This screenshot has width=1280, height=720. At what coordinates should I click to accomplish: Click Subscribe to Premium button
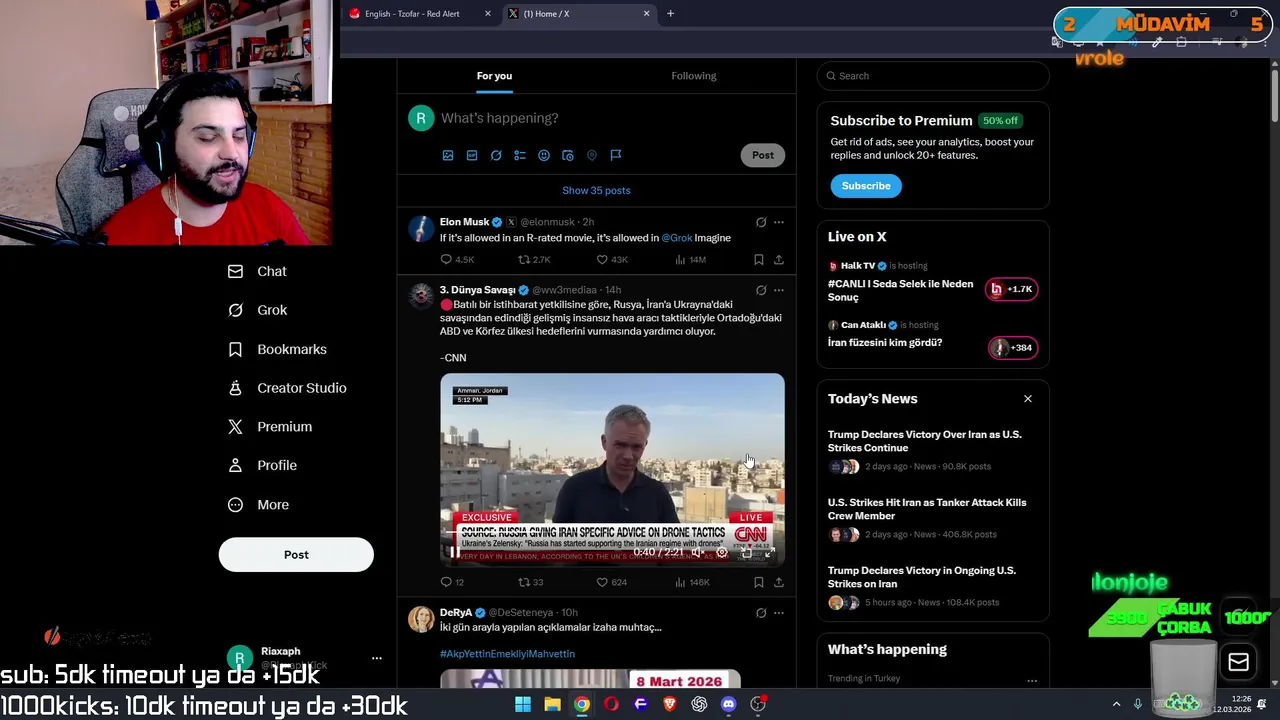pos(866,186)
